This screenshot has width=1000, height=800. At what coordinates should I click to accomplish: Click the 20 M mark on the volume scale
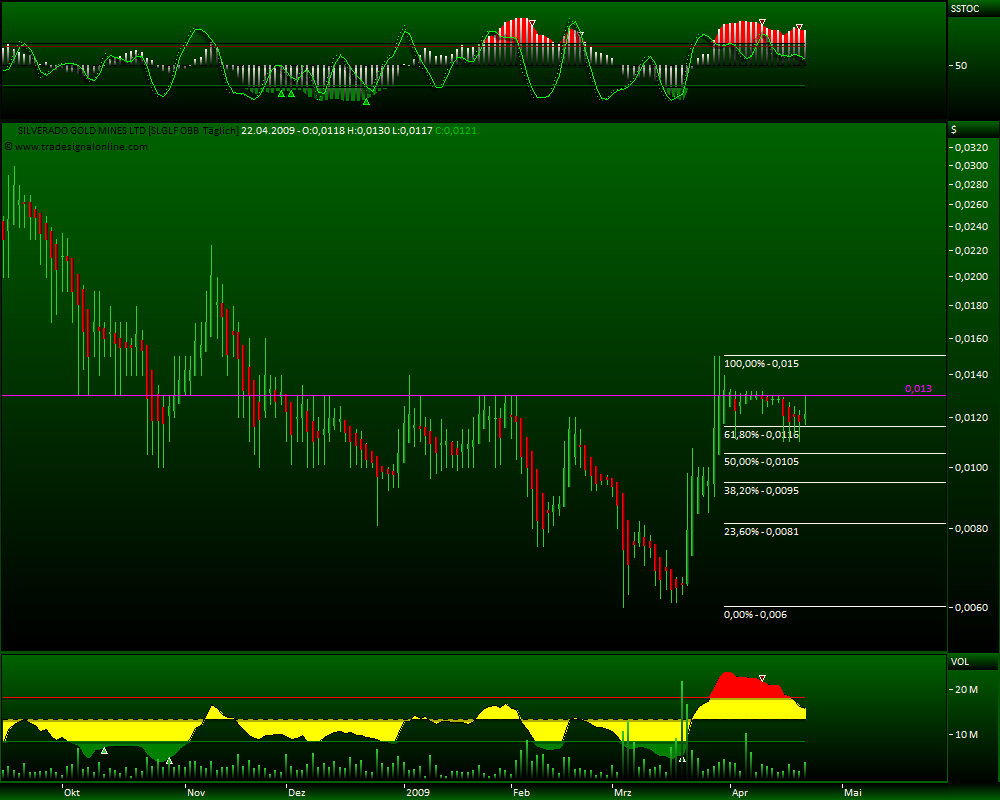click(x=969, y=690)
